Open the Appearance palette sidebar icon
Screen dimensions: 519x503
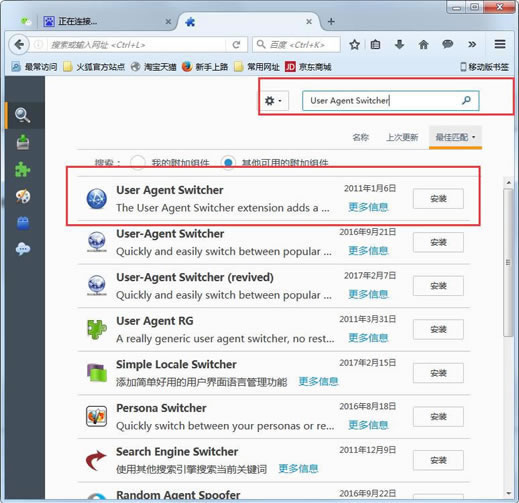pyautogui.click(x=23, y=196)
